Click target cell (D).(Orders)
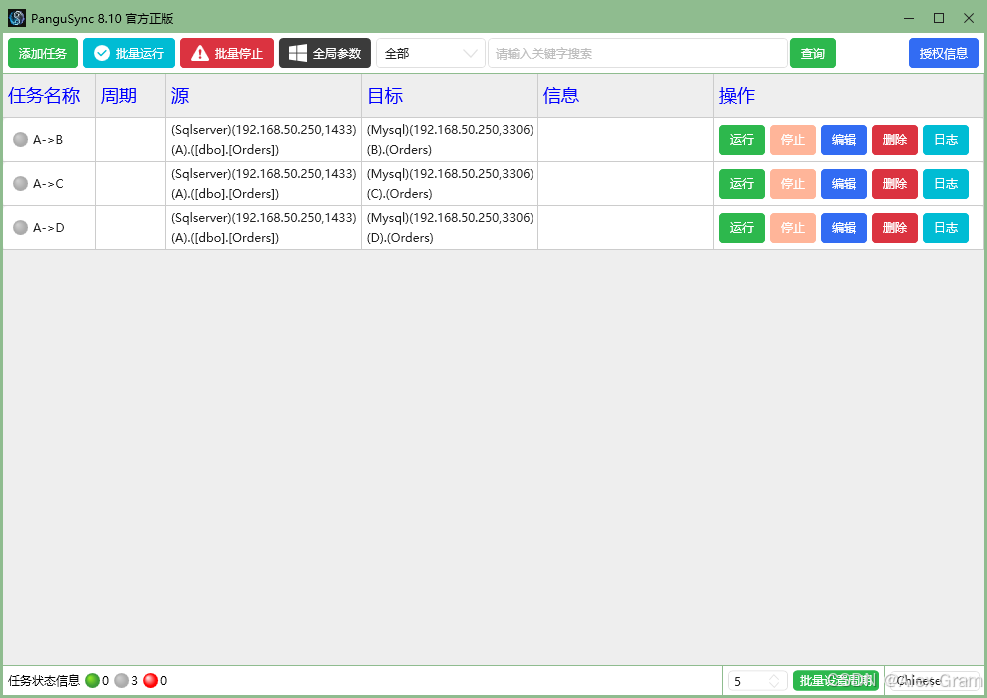 coord(449,228)
